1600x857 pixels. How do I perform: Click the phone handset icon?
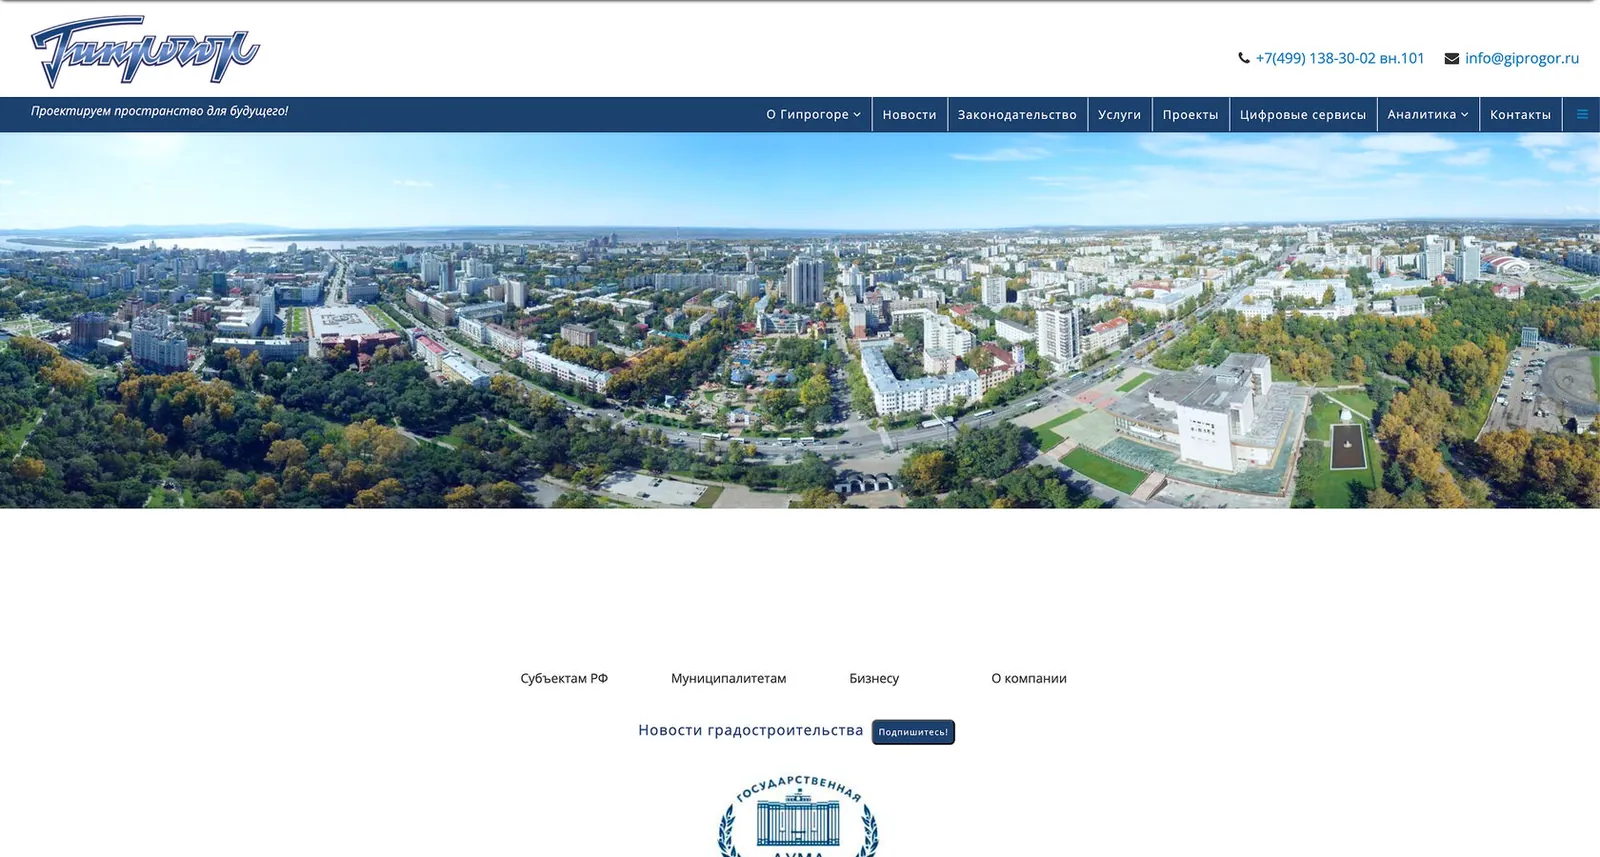point(1244,58)
